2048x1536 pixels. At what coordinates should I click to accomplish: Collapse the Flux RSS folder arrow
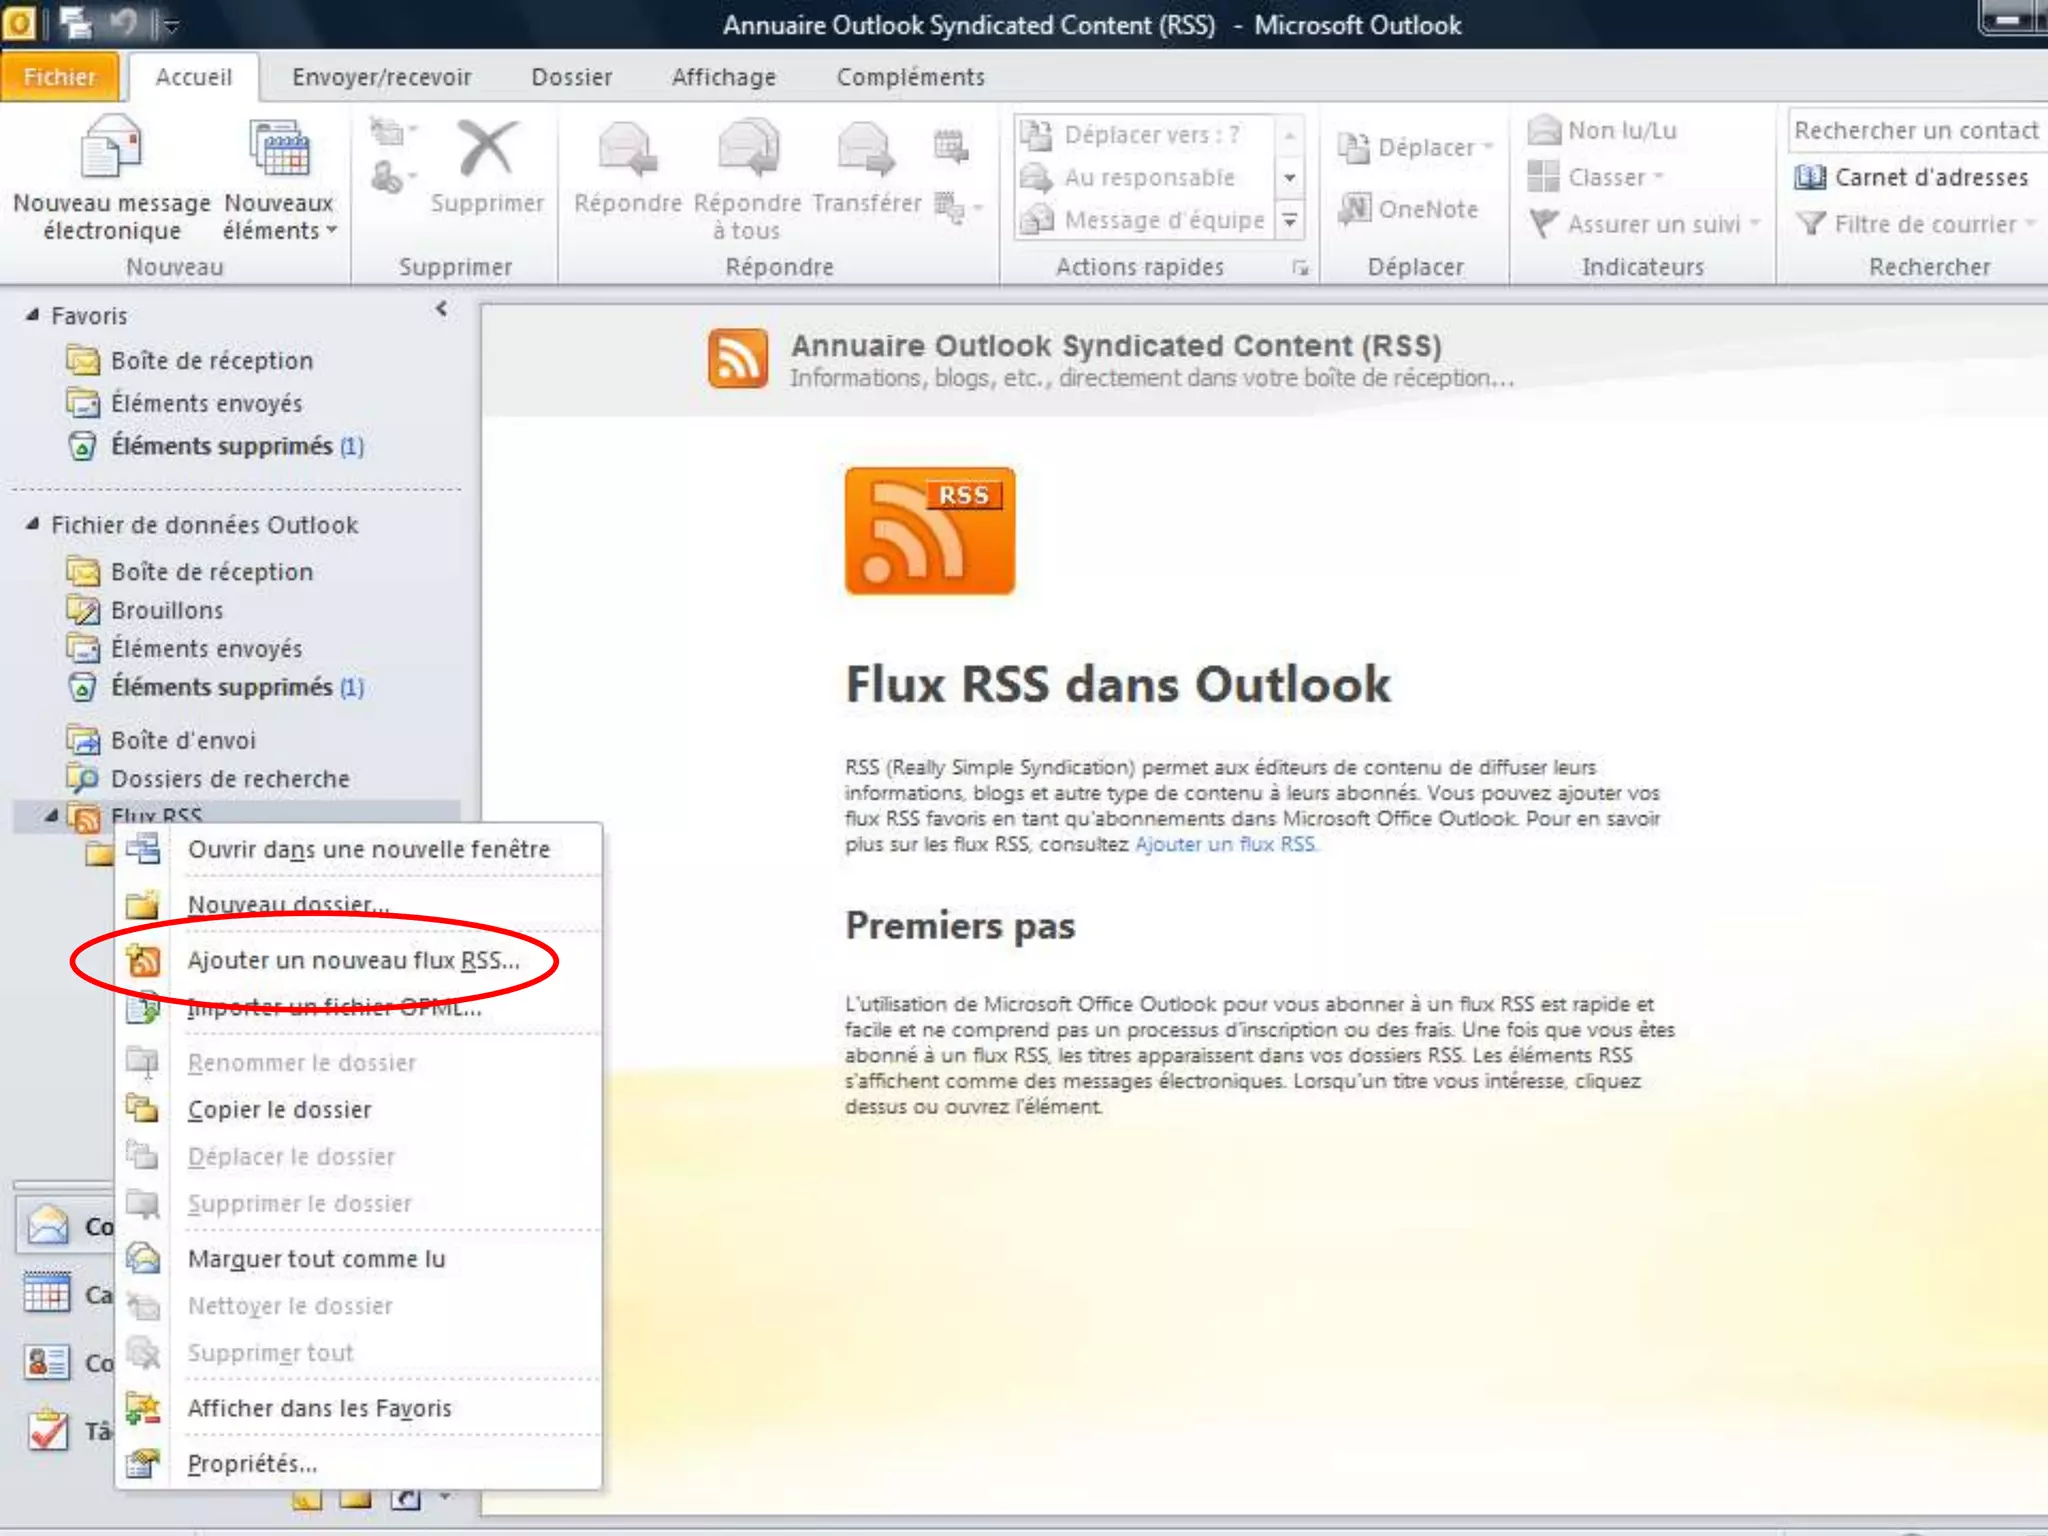pyautogui.click(x=52, y=815)
